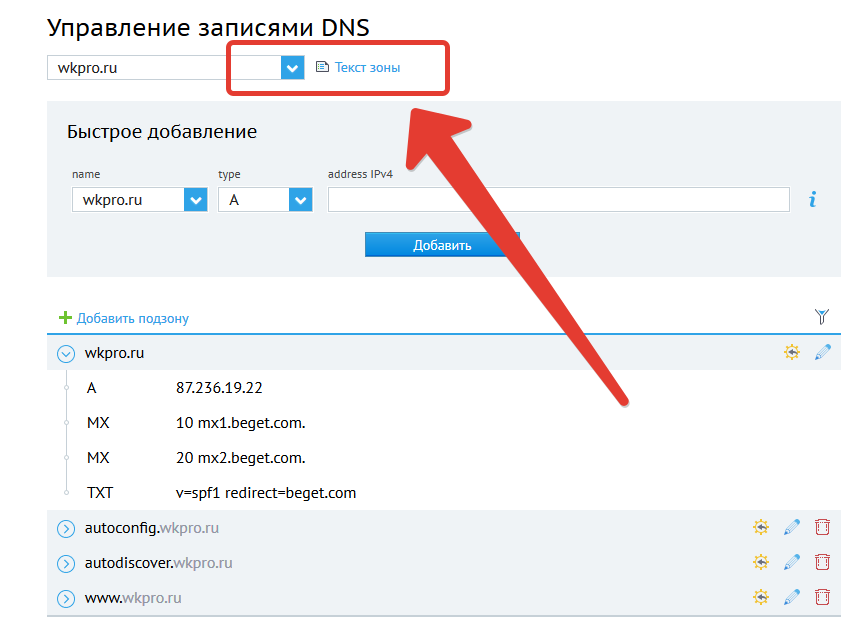Image resolution: width=860 pixels, height=638 pixels.
Task: Delete the autoconfig.wkpro.ru subzone
Action: point(822,527)
